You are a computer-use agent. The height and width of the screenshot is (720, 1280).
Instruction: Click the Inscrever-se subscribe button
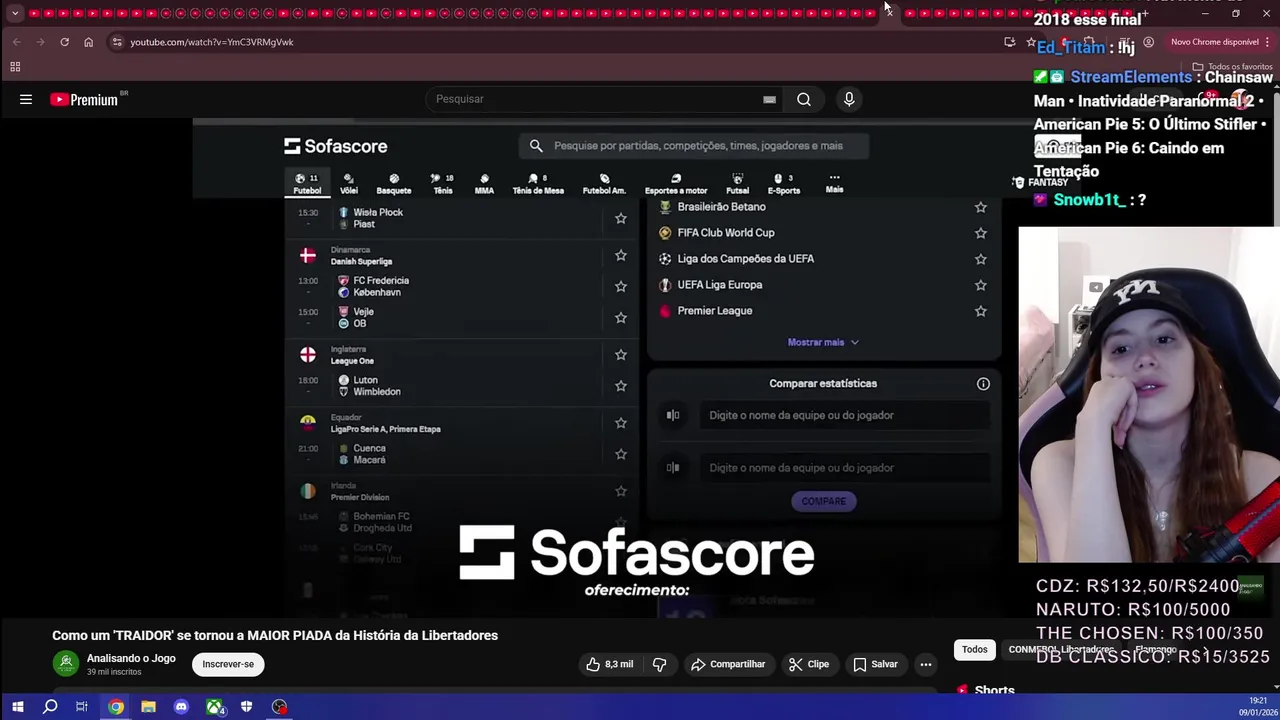click(228, 664)
